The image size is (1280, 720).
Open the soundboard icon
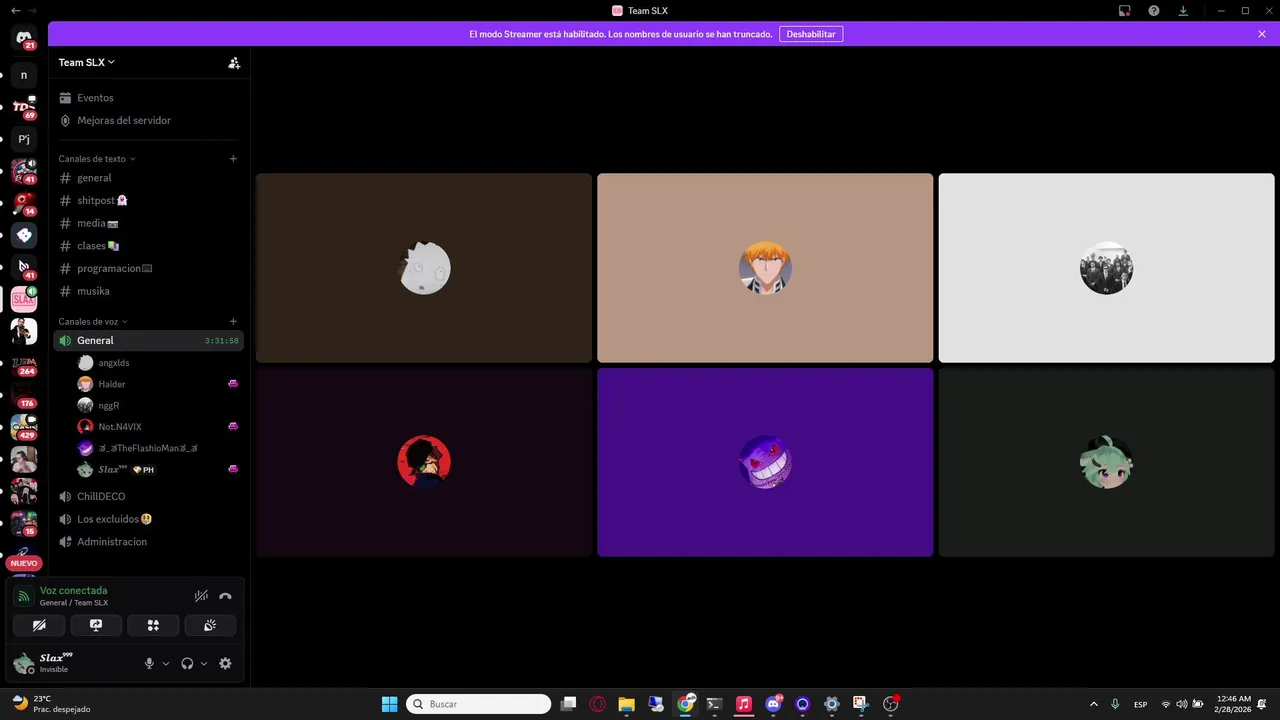point(210,625)
